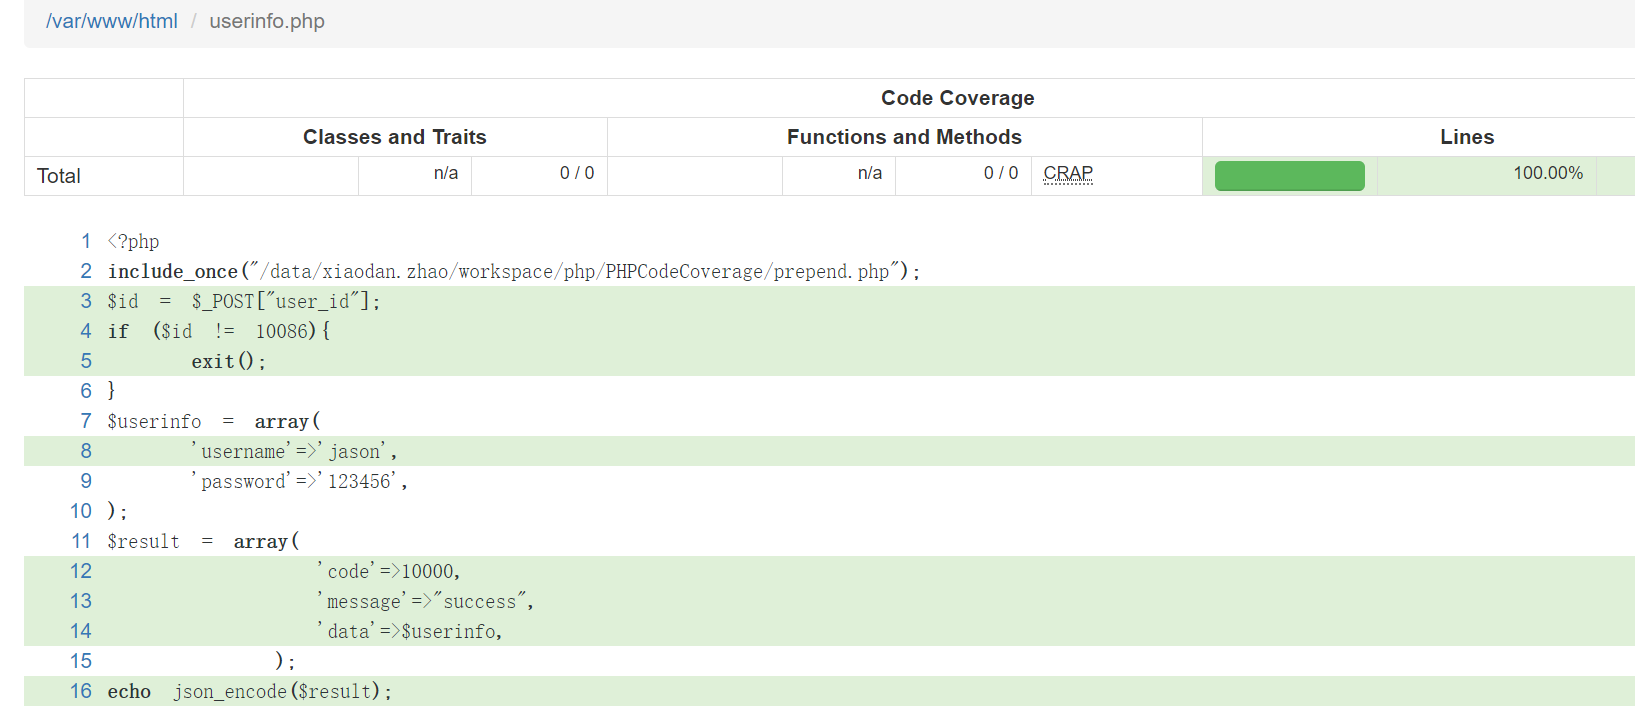The height and width of the screenshot is (713, 1635).
Task: Click line number 5 beside exit()
Action: (86, 361)
